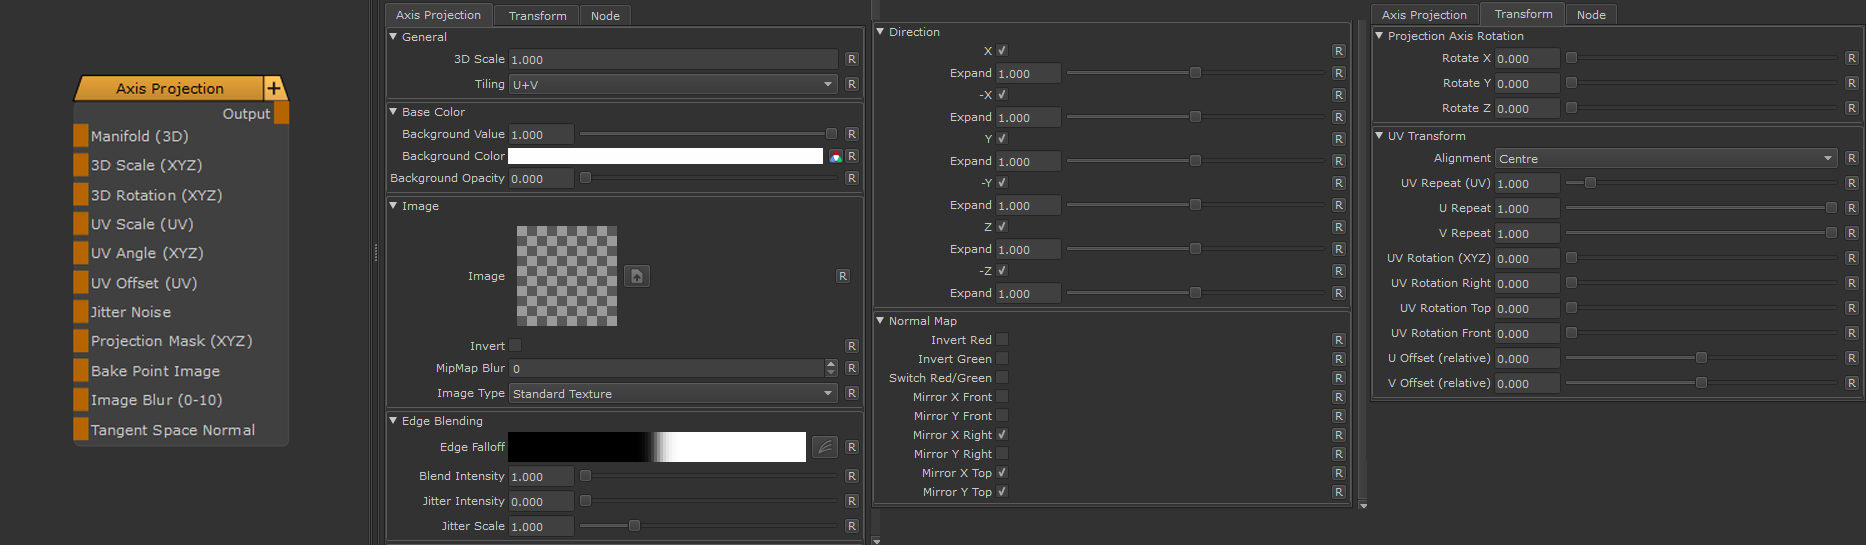Open the Background Color picker icon
1866x545 pixels.
point(835,157)
